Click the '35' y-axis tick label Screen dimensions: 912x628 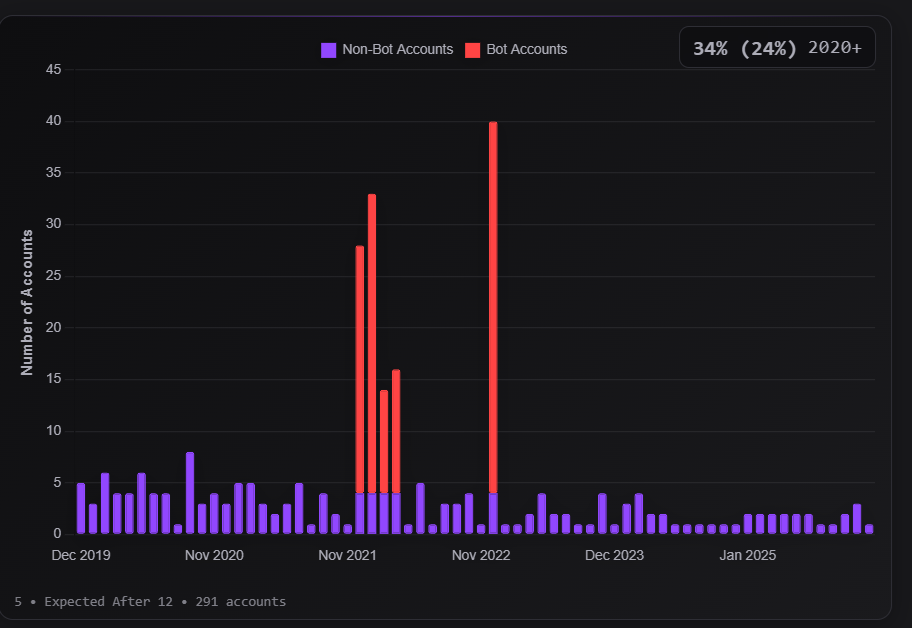tap(54, 173)
